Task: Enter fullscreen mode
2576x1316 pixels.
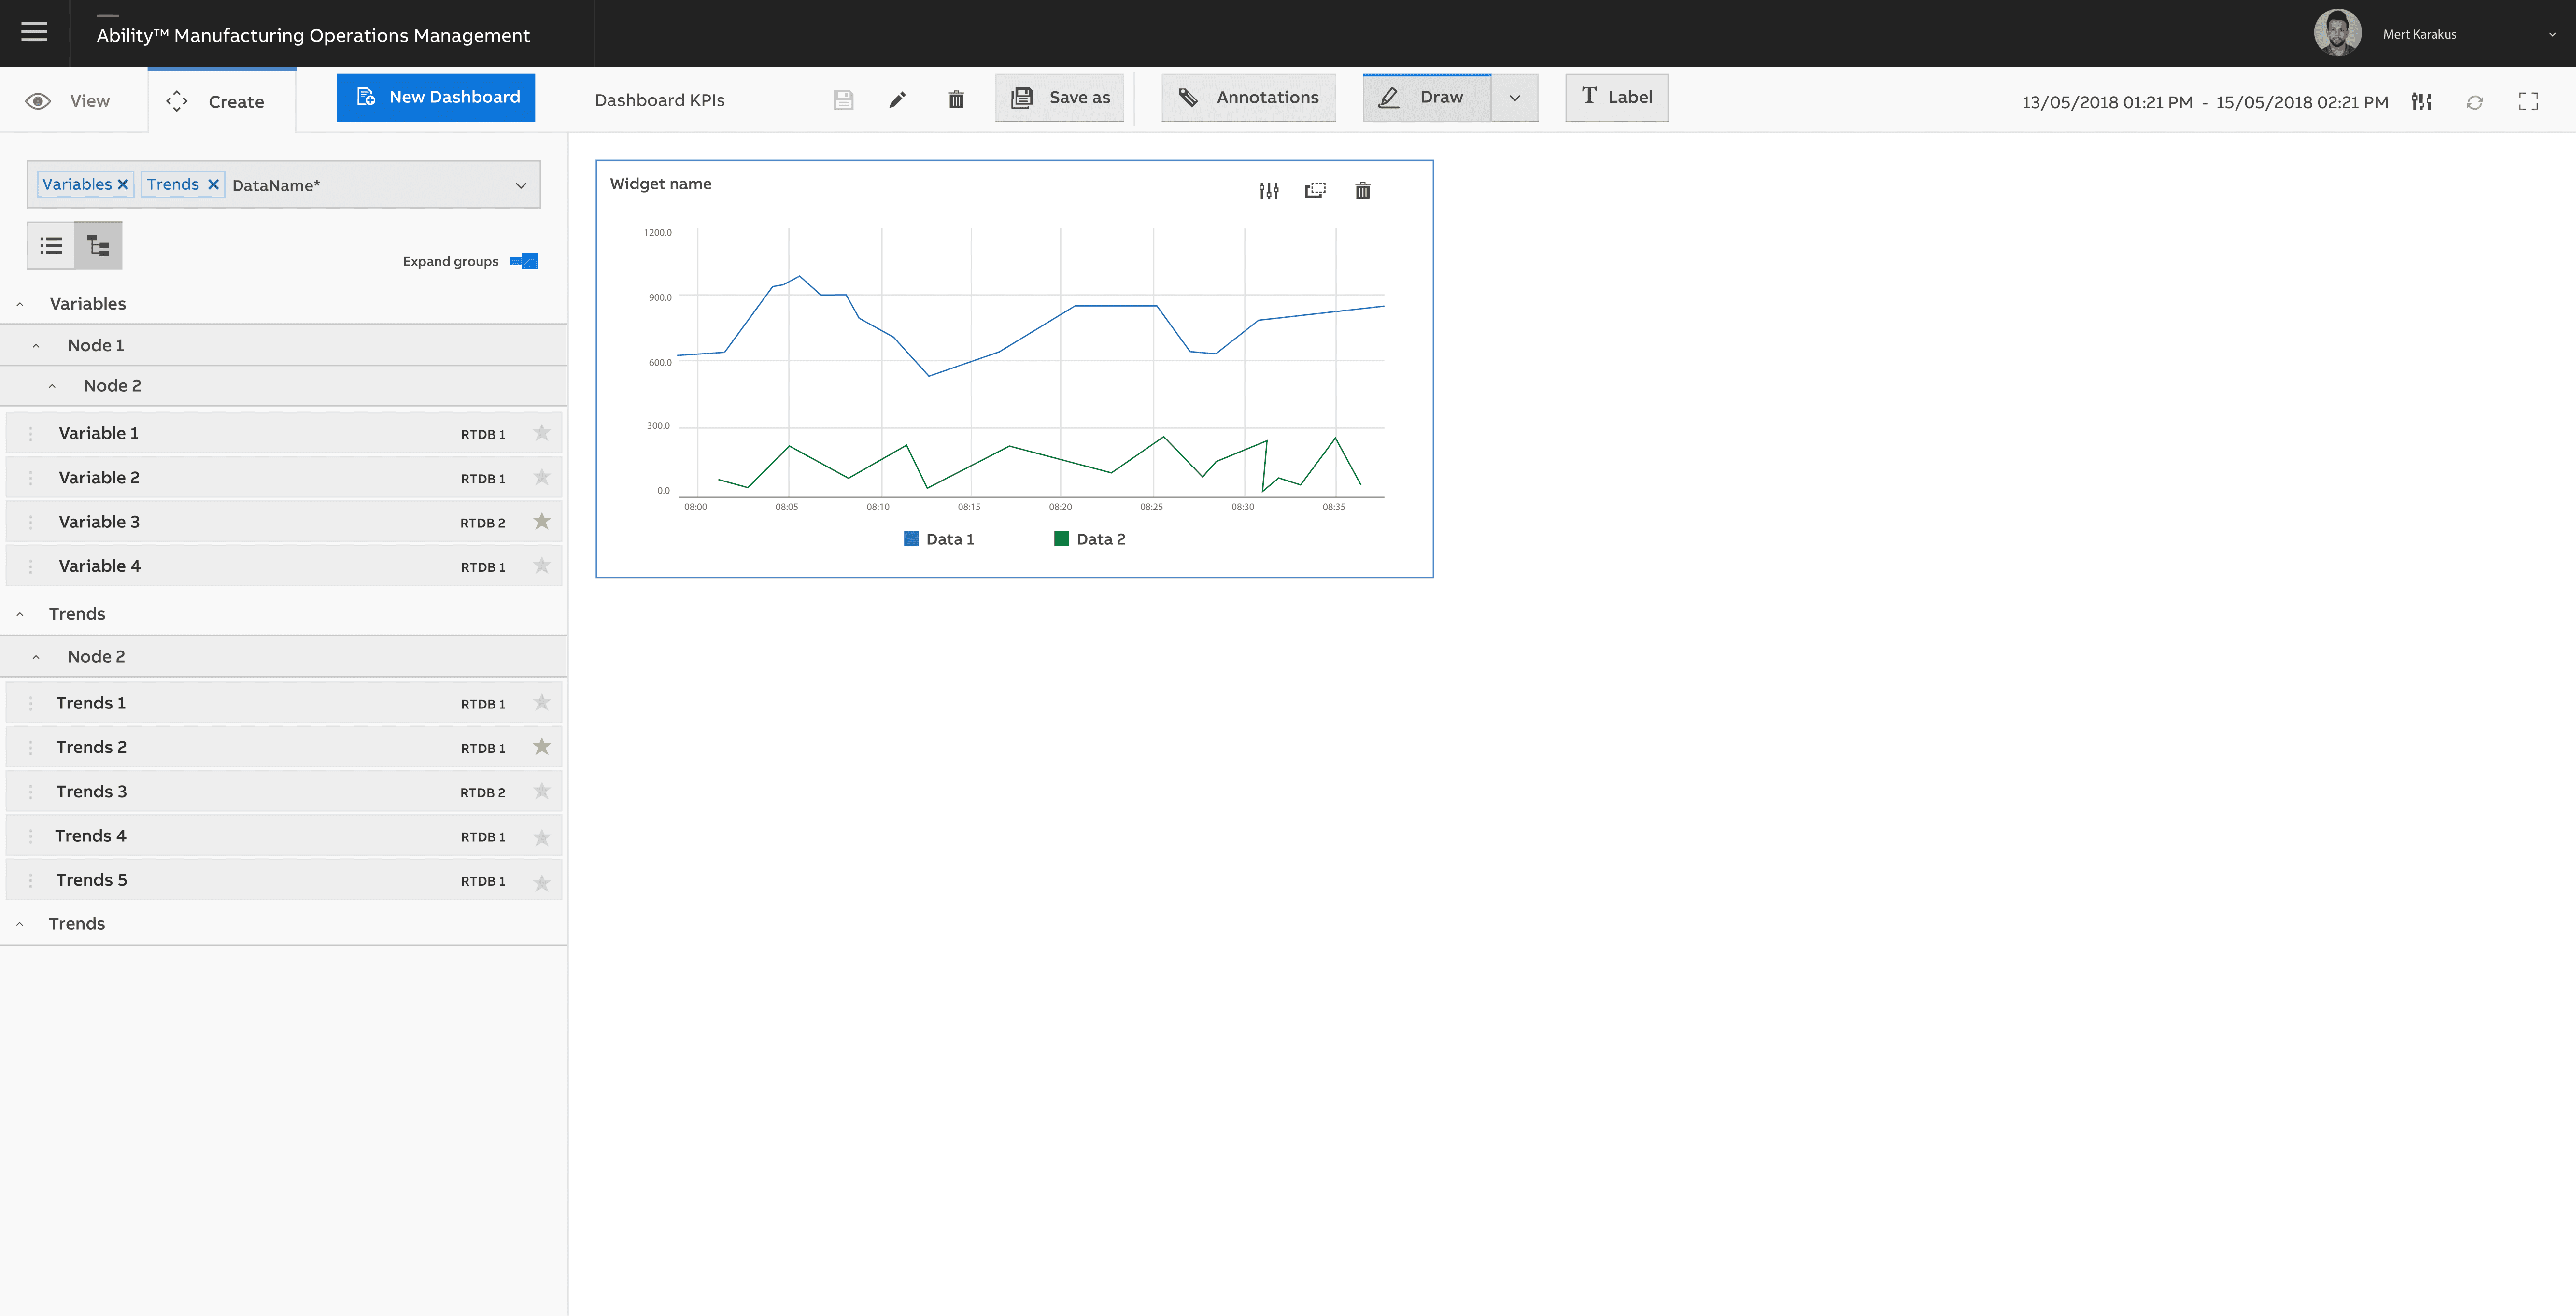Action: click(x=2528, y=101)
